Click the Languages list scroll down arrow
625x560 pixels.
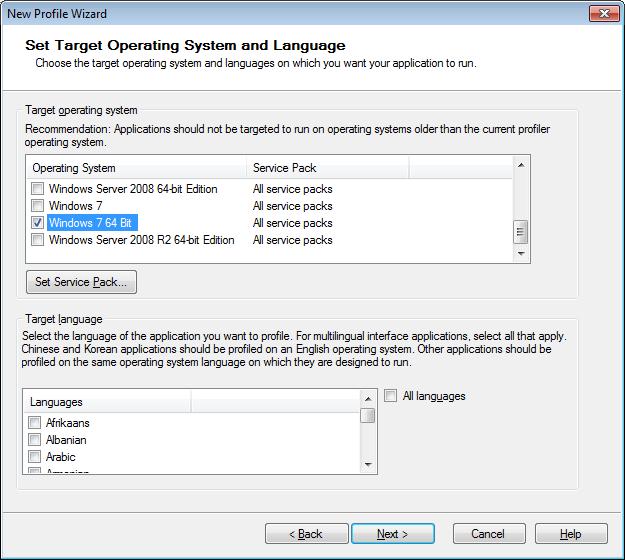[x=368, y=465]
